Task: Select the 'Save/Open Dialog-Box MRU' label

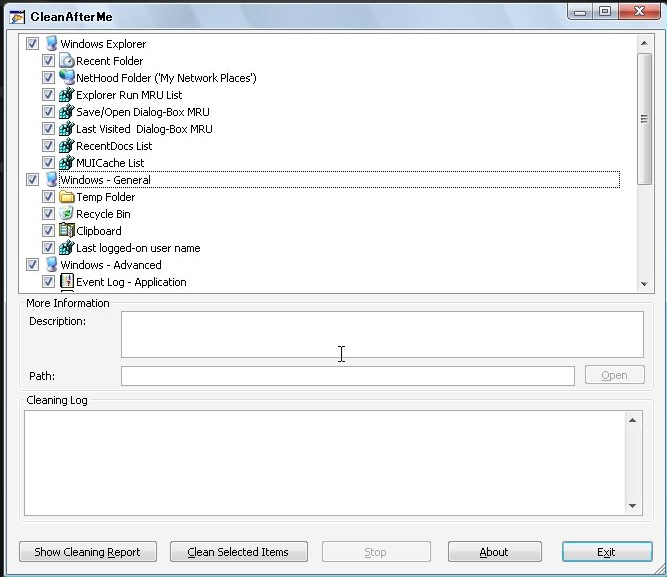Action: click(143, 112)
